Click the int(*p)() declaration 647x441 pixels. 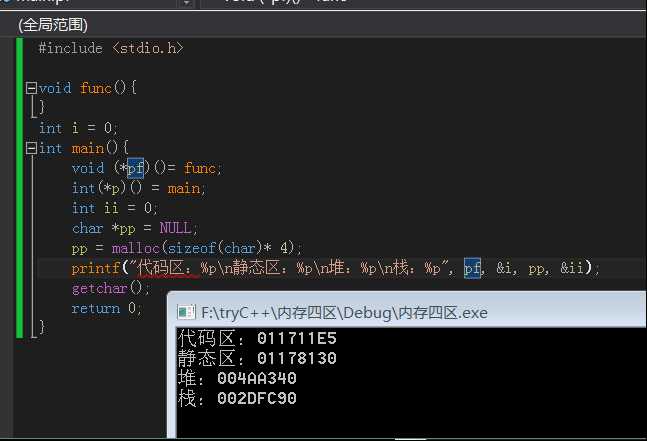coord(107,189)
